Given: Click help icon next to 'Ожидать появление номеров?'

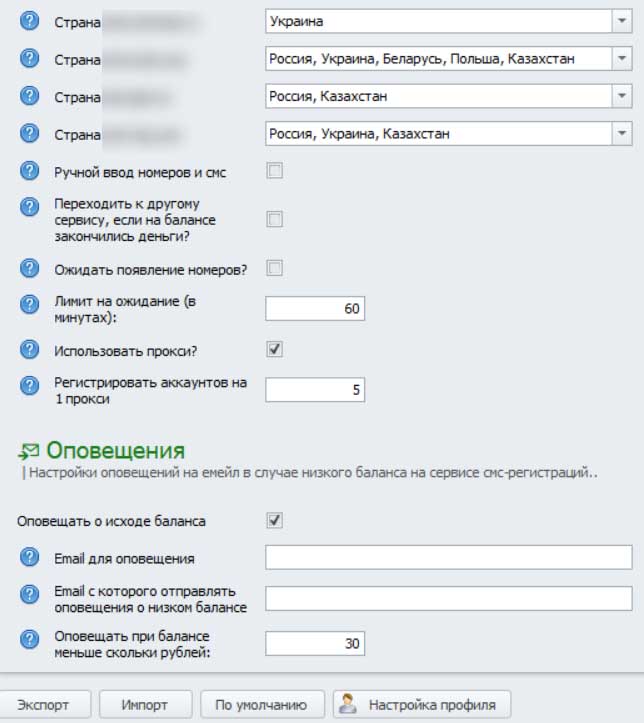Looking at the screenshot, I should point(29,267).
